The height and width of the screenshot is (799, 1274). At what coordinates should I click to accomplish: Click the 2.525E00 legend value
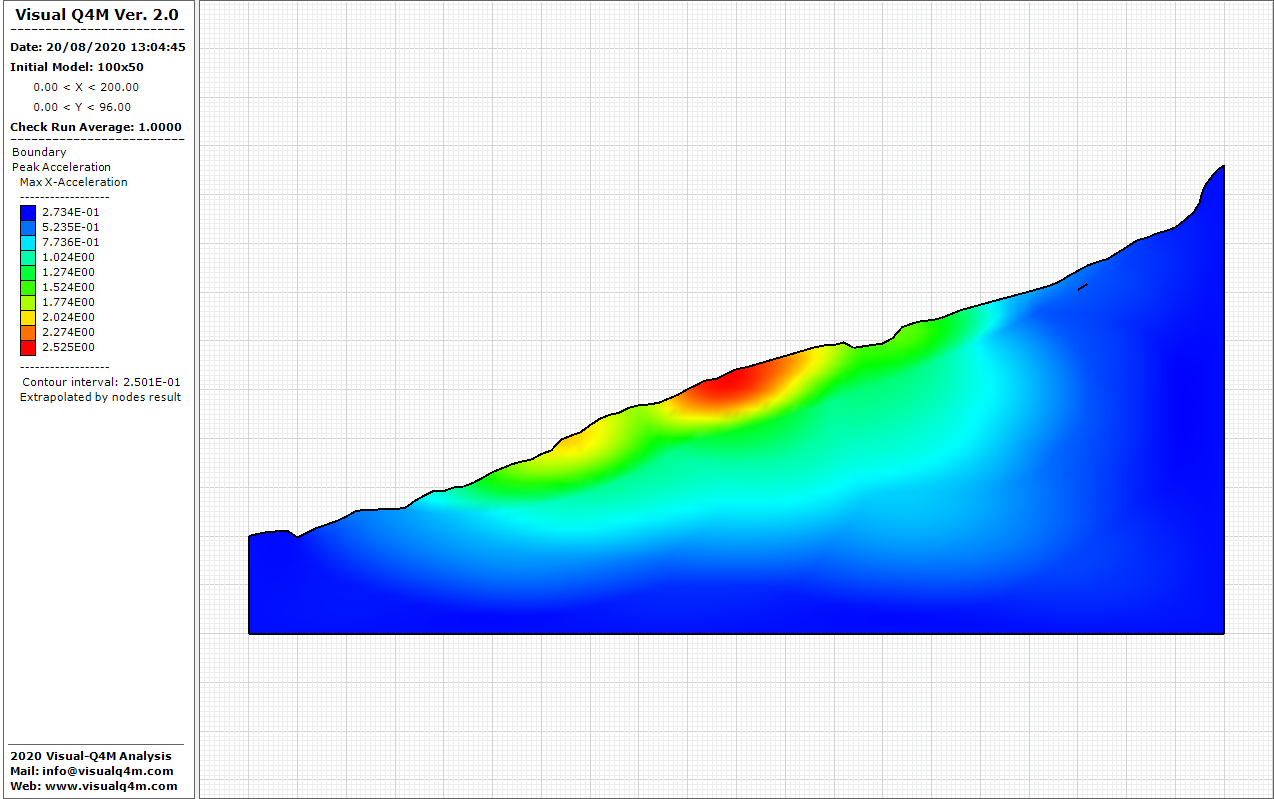(68, 347)
